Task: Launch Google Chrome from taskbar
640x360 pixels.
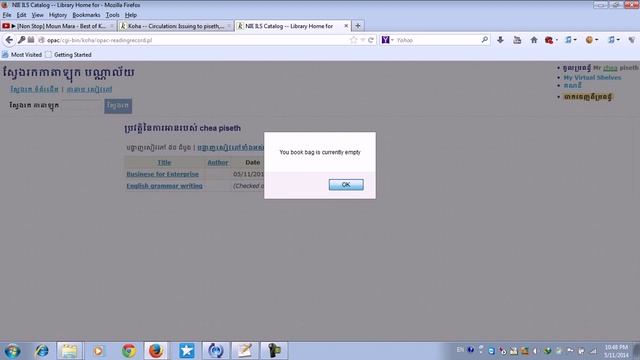Action: [129, 351]
